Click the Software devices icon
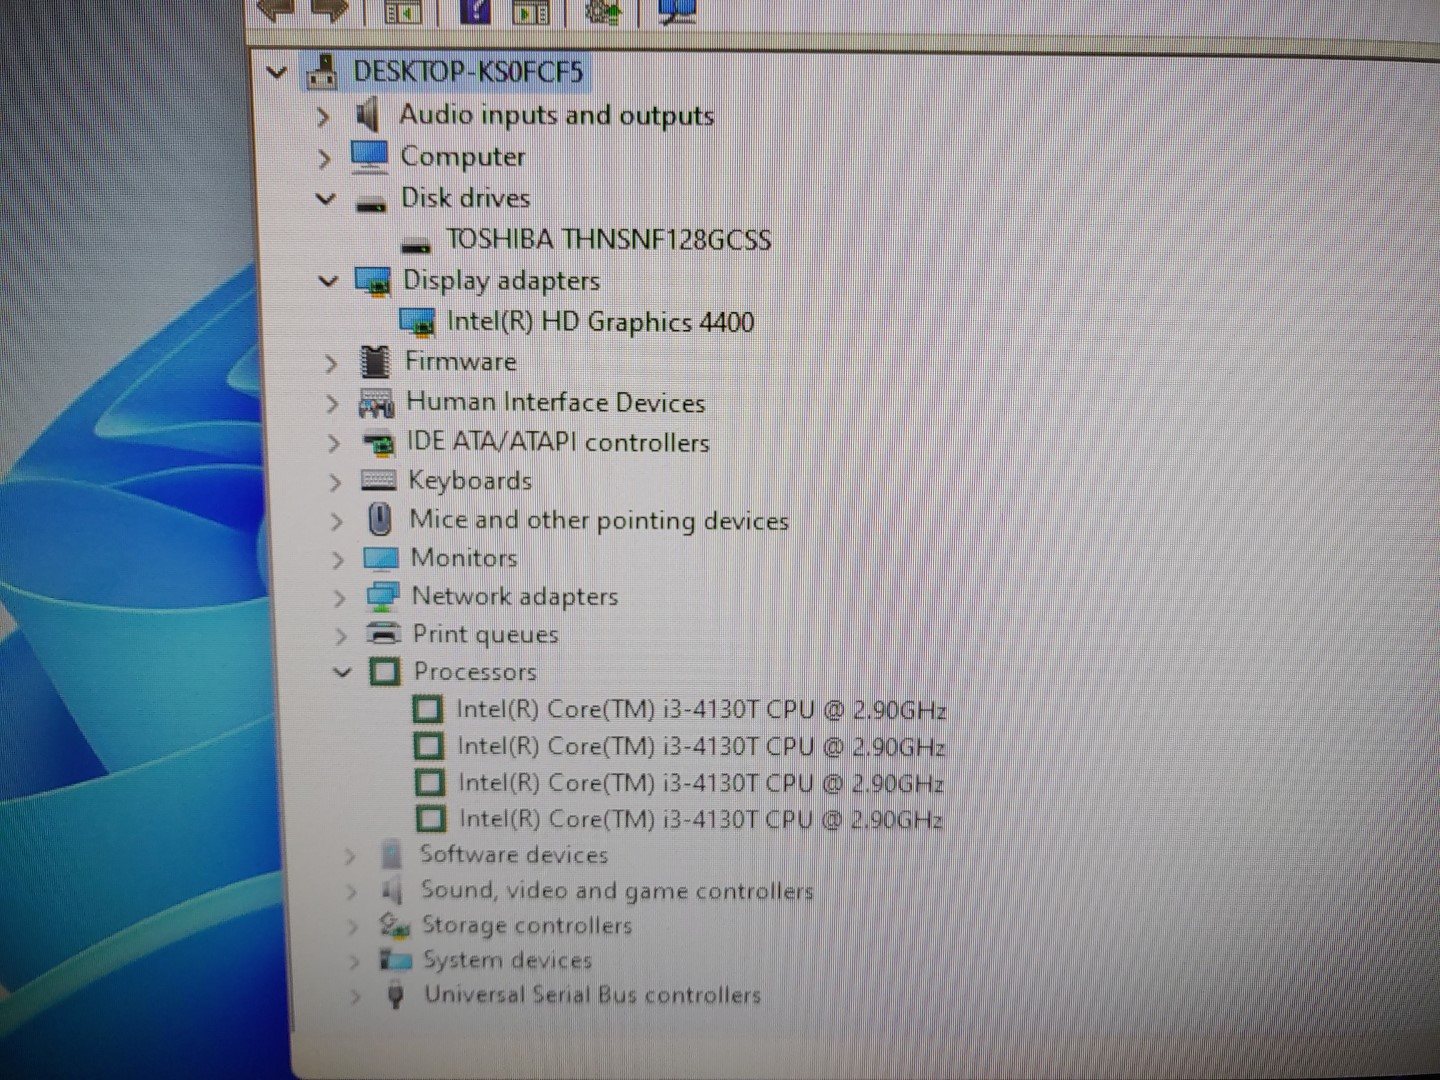The image size is (1440, 1080). 391,855
